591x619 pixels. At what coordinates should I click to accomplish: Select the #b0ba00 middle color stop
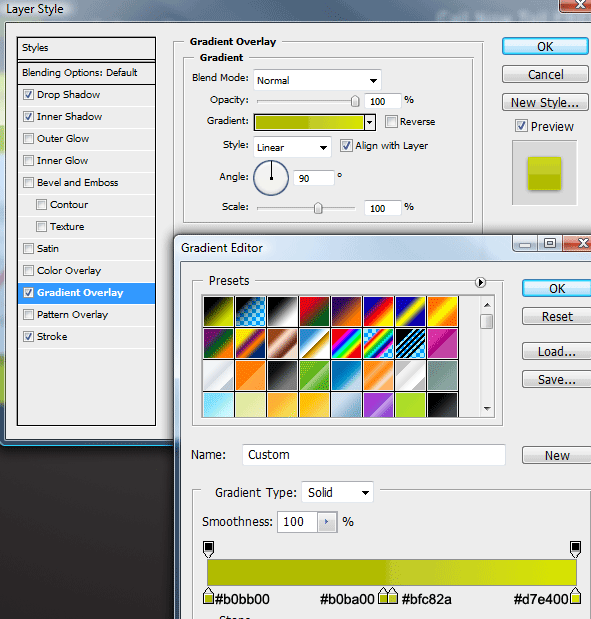pyautogui.click(x=383, y=596)
